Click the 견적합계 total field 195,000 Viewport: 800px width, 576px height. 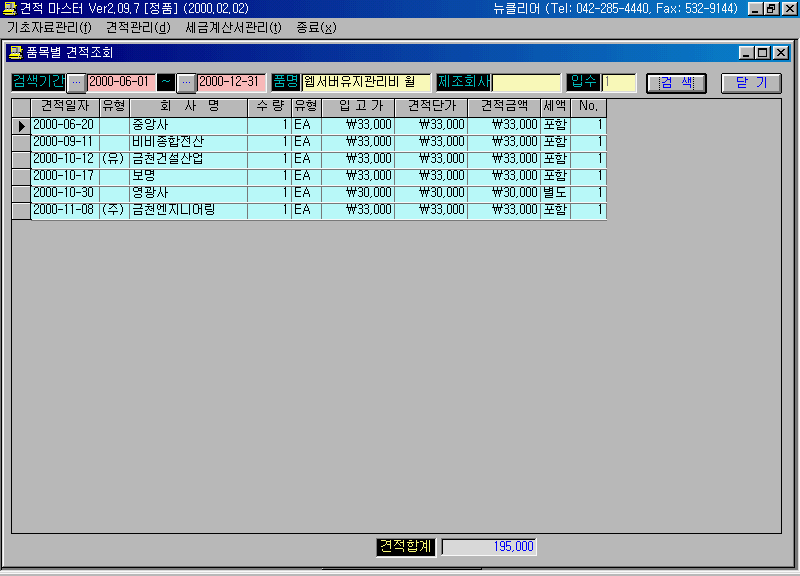489,547
